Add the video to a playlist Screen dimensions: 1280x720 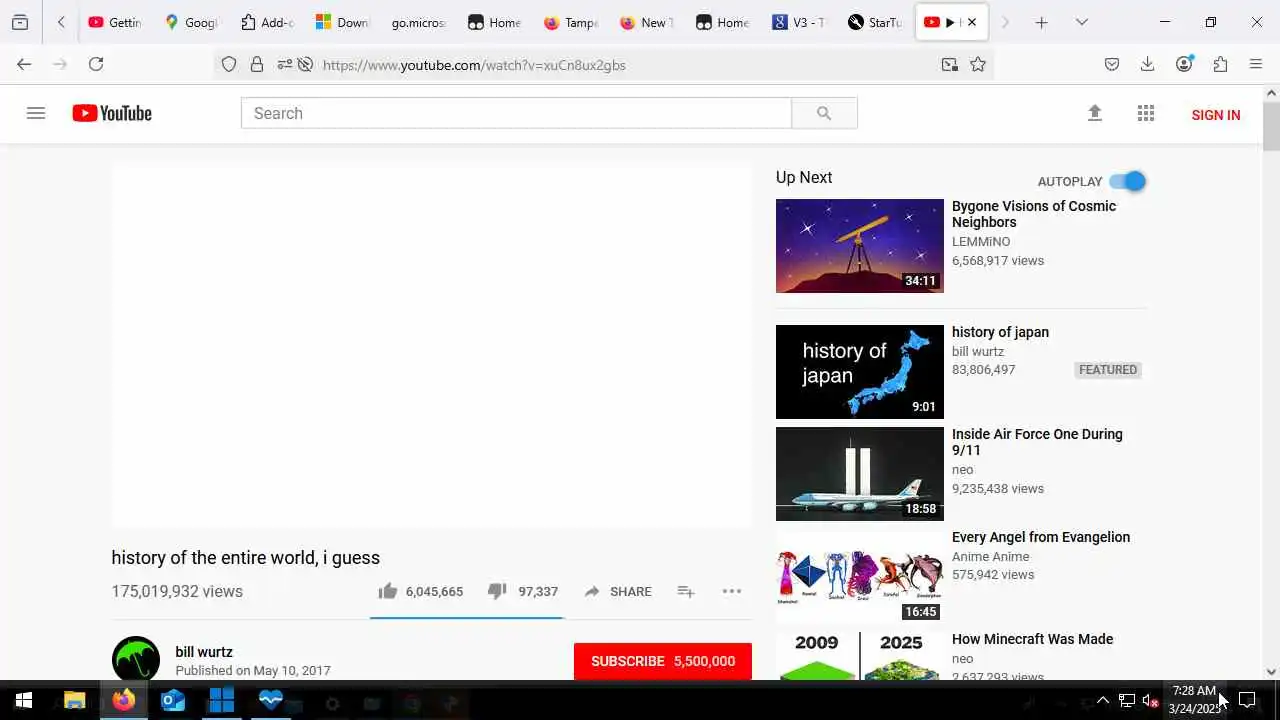pos(686,591)
